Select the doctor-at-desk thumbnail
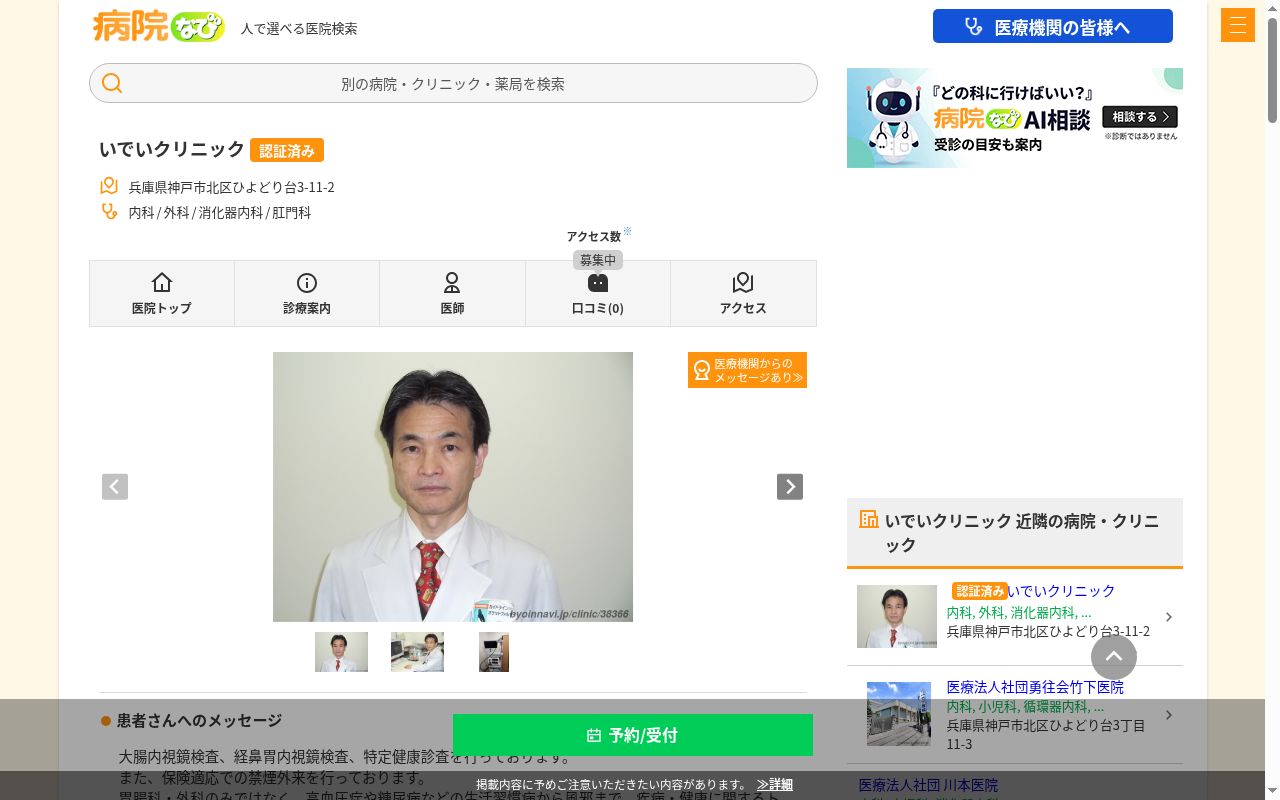 point(417,652)
